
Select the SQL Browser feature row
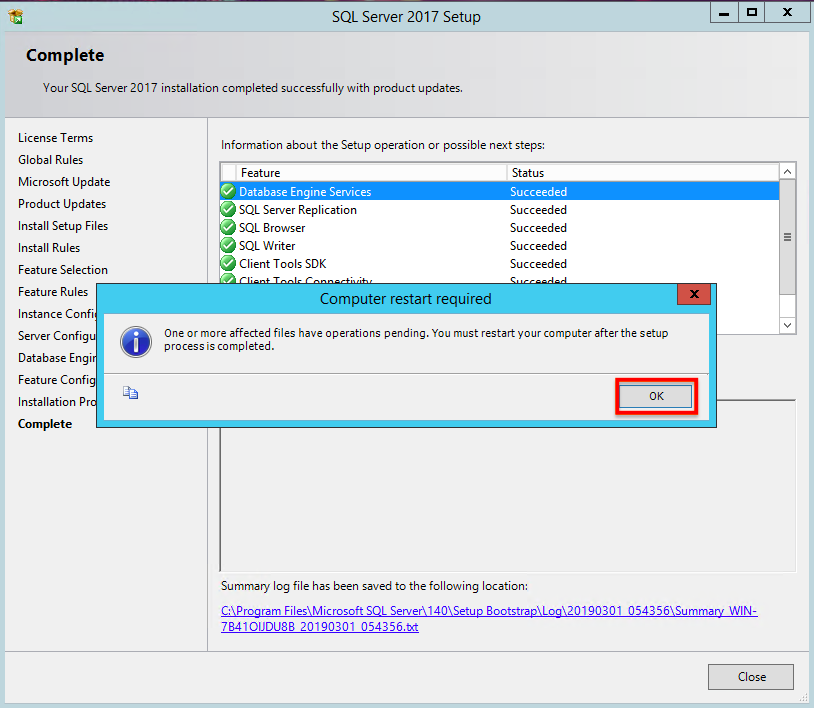click(499, 228)
